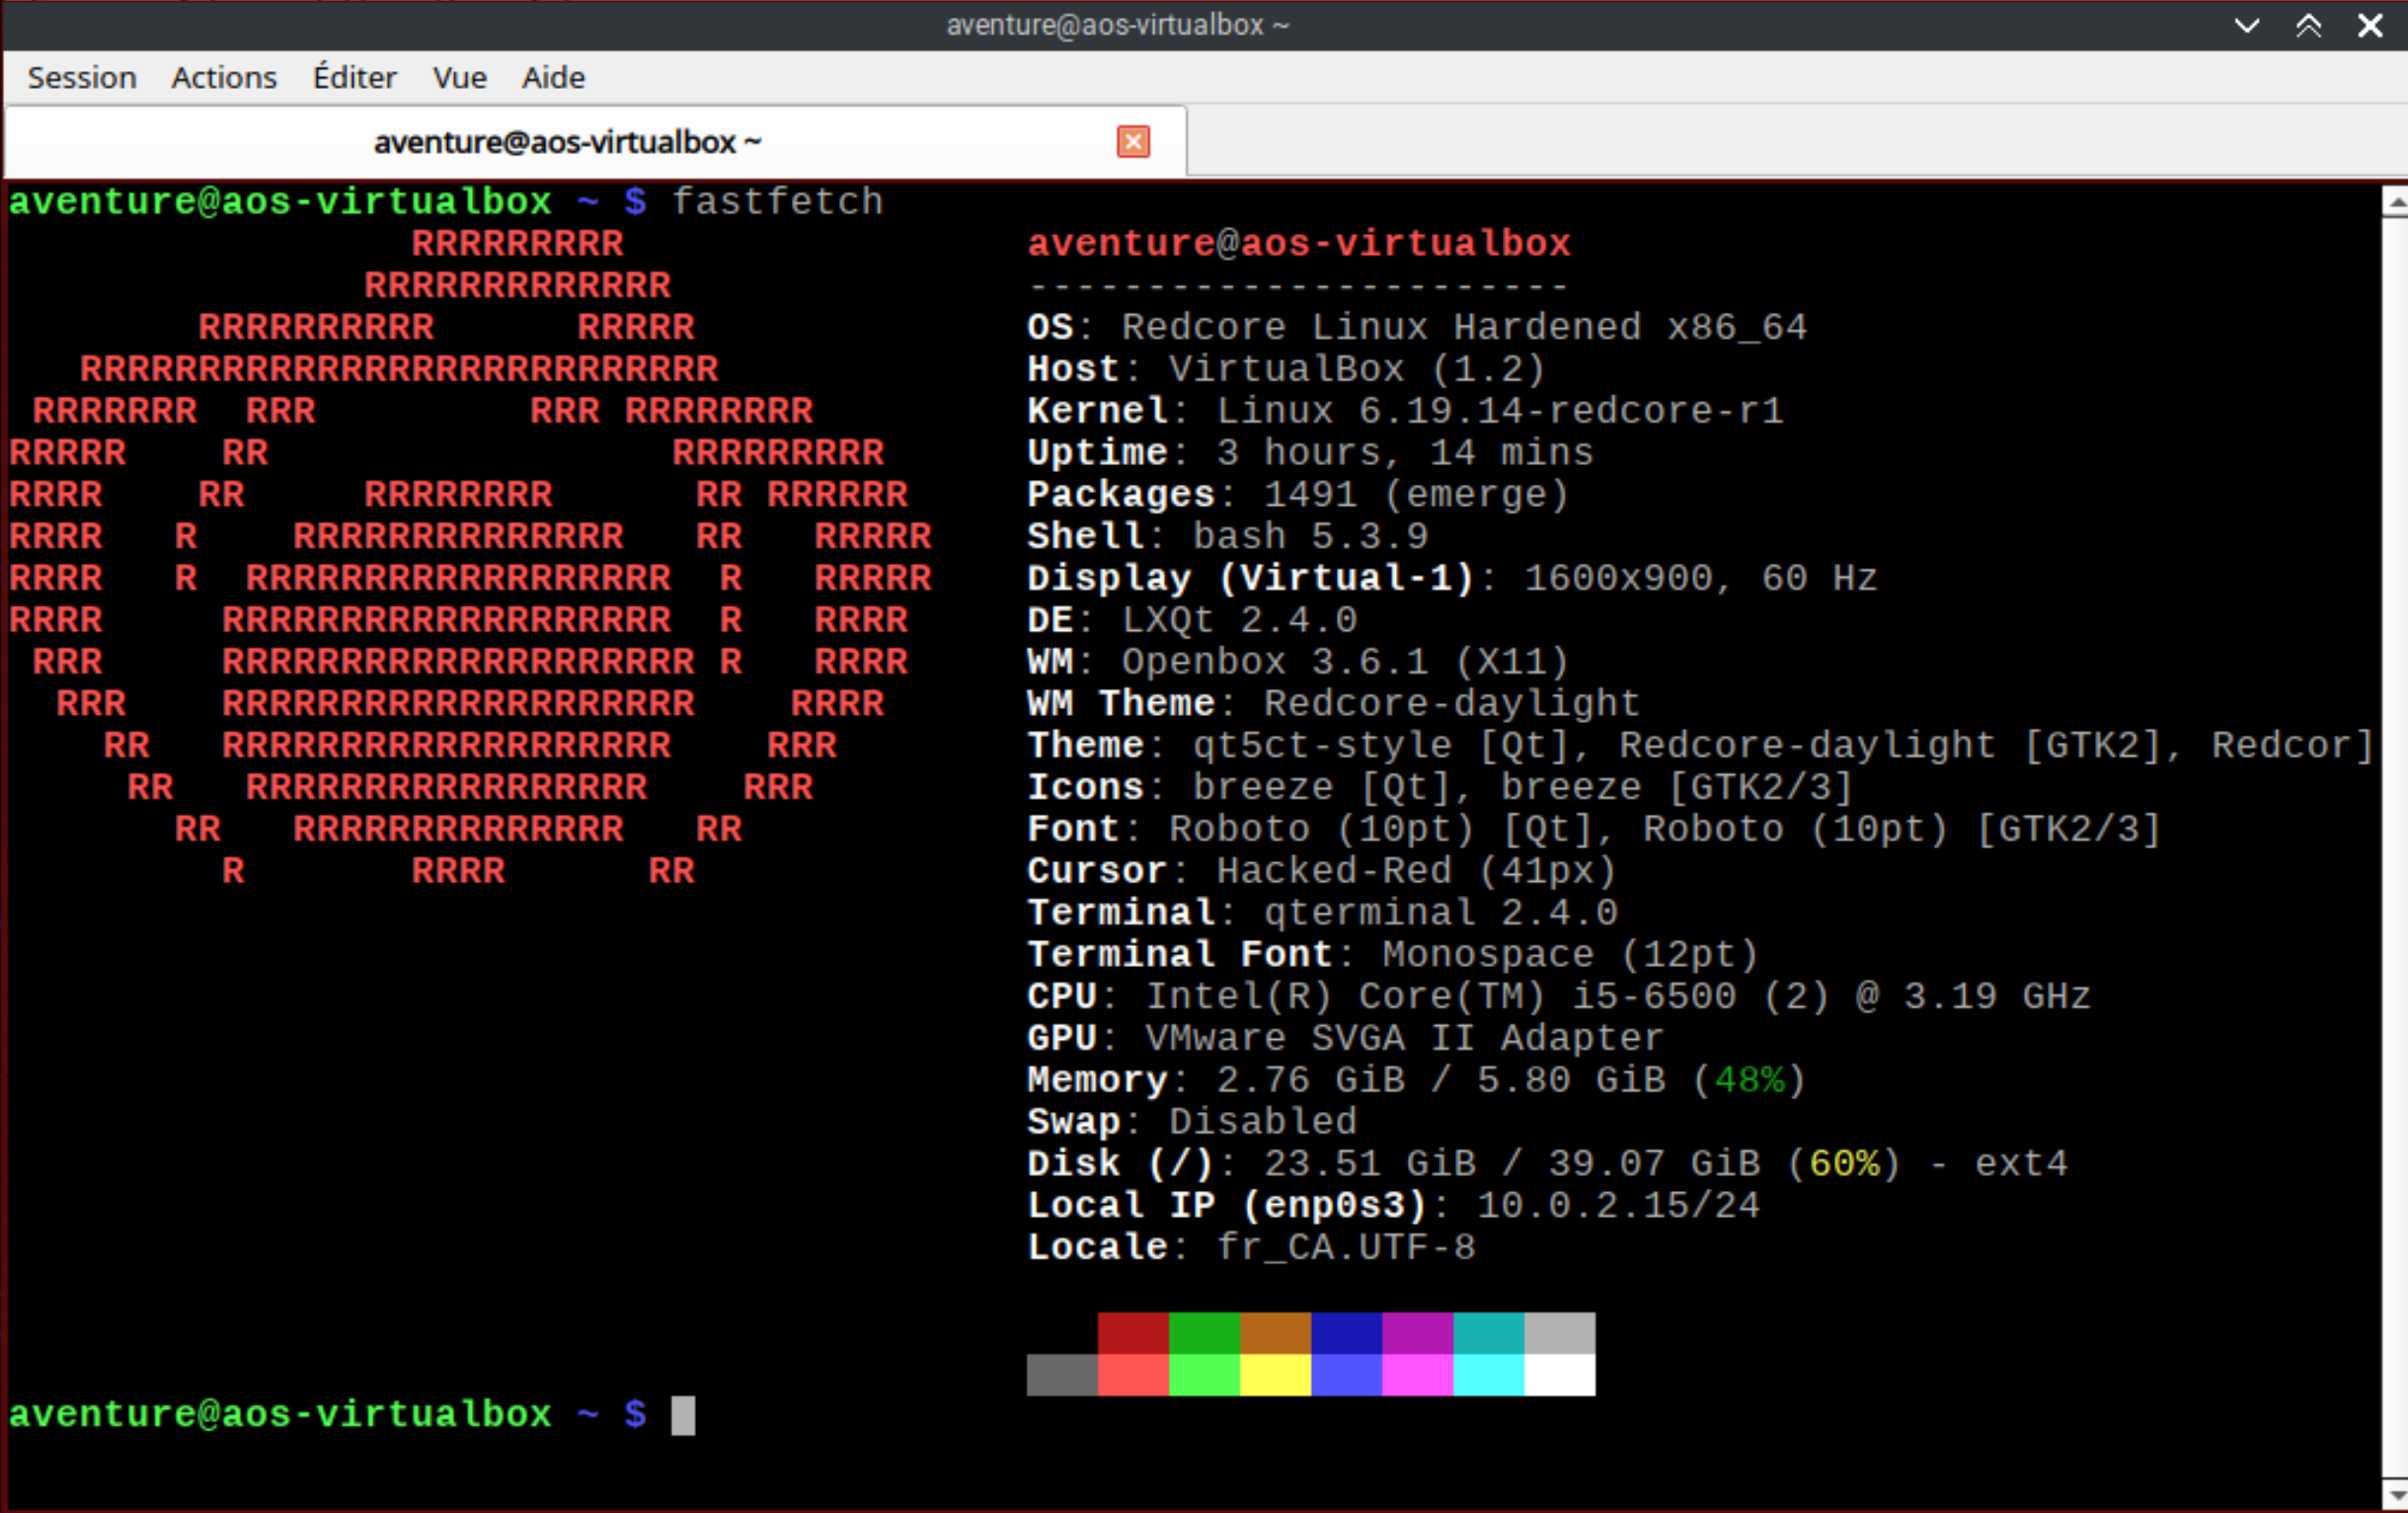
Task: Click '10.0.2.15/24' local IP value
Action: tap(1617, 1206)
